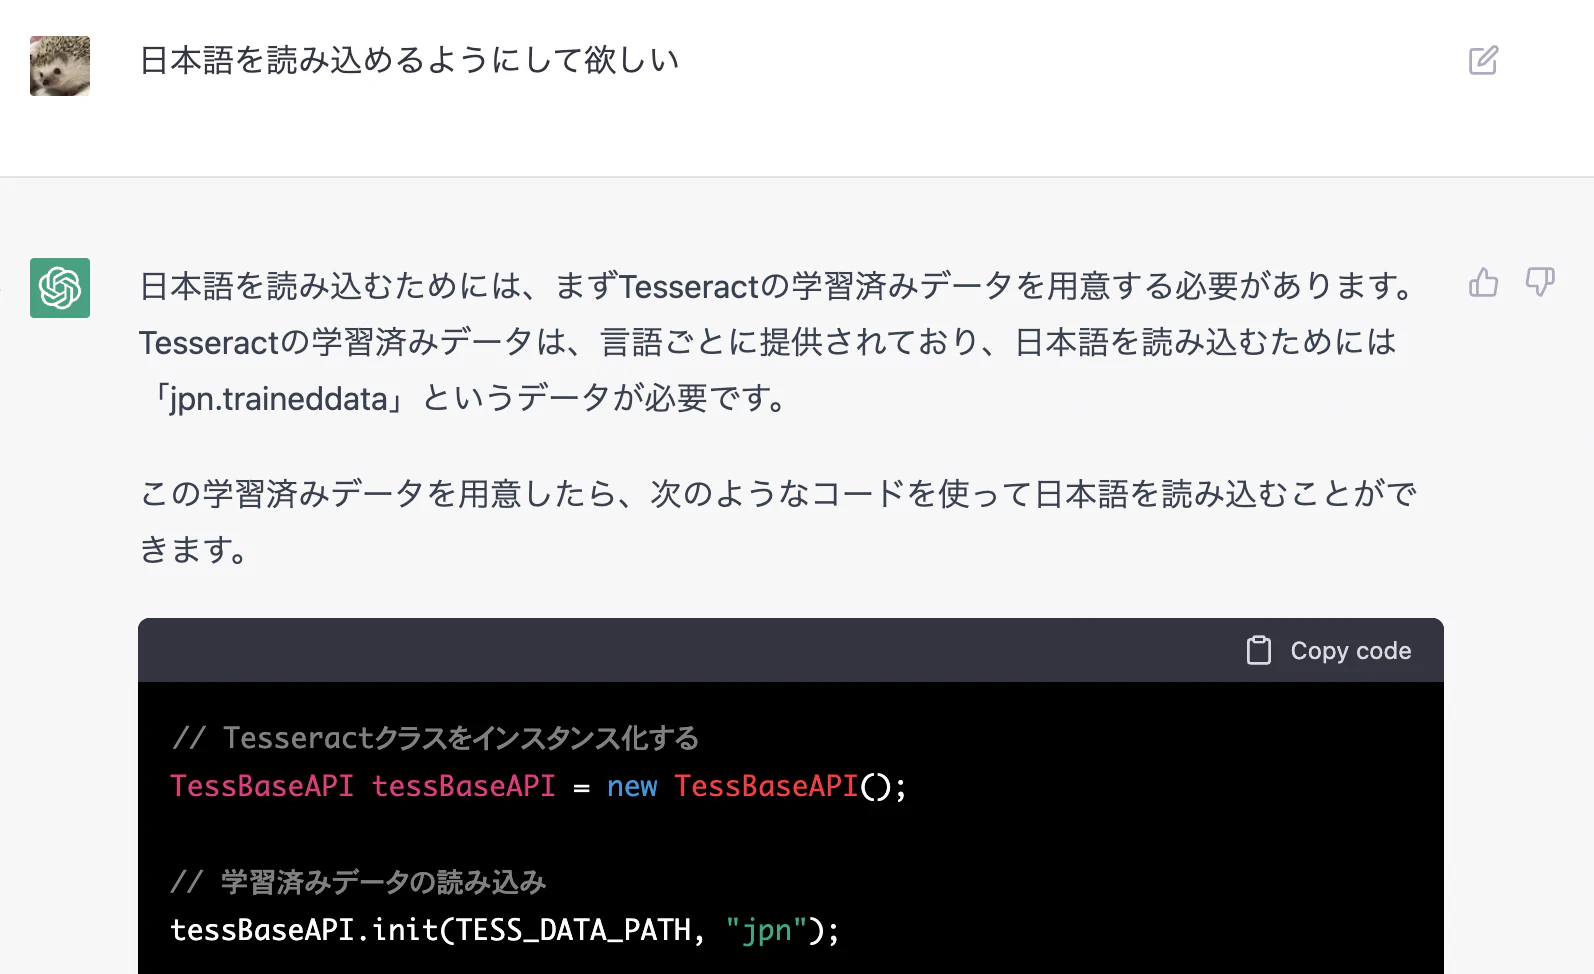Click the code line 'TessBaseAPI tessBaseAPI = new TessBaseAPI();'

(x=538, y=787)
